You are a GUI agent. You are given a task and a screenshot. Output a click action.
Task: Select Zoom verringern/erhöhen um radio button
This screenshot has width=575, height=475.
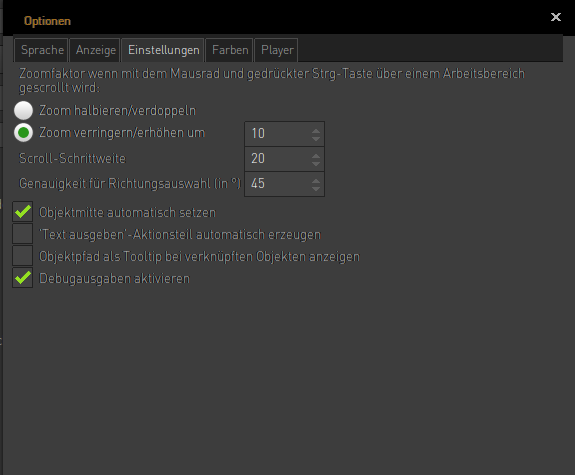(x=23, y=133)
